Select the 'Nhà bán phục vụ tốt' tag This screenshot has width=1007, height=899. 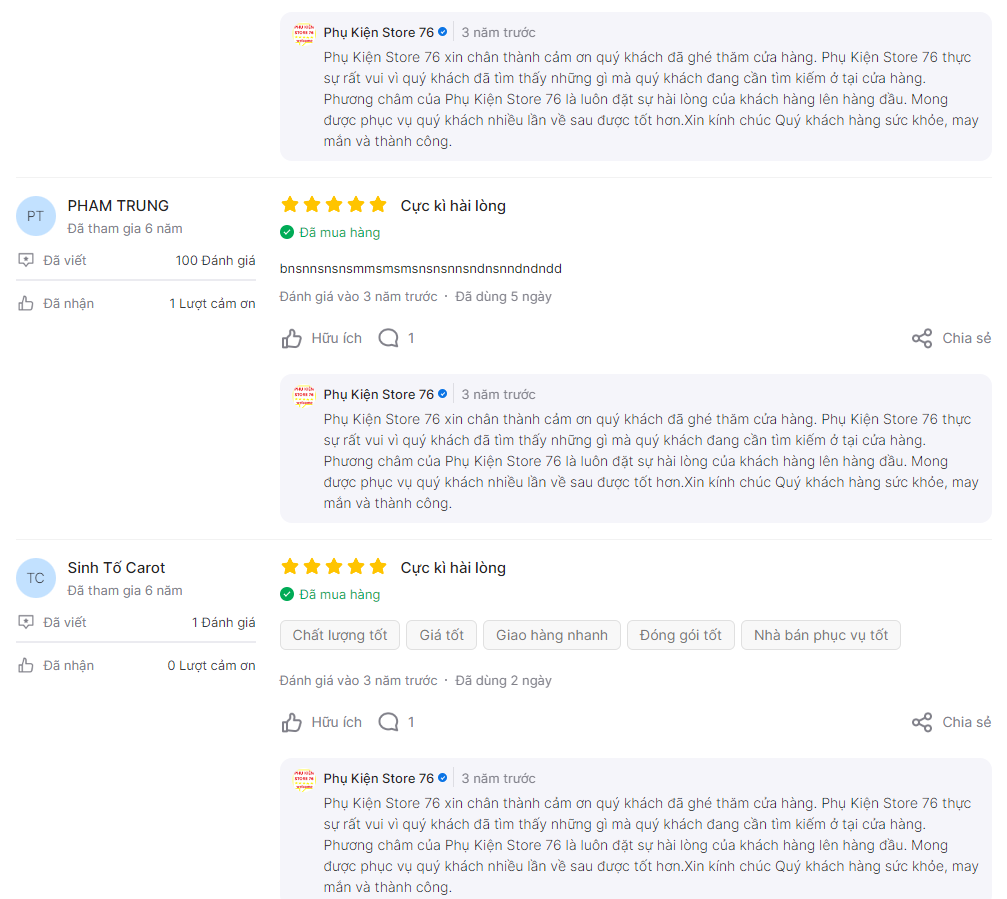coord(821,635)
